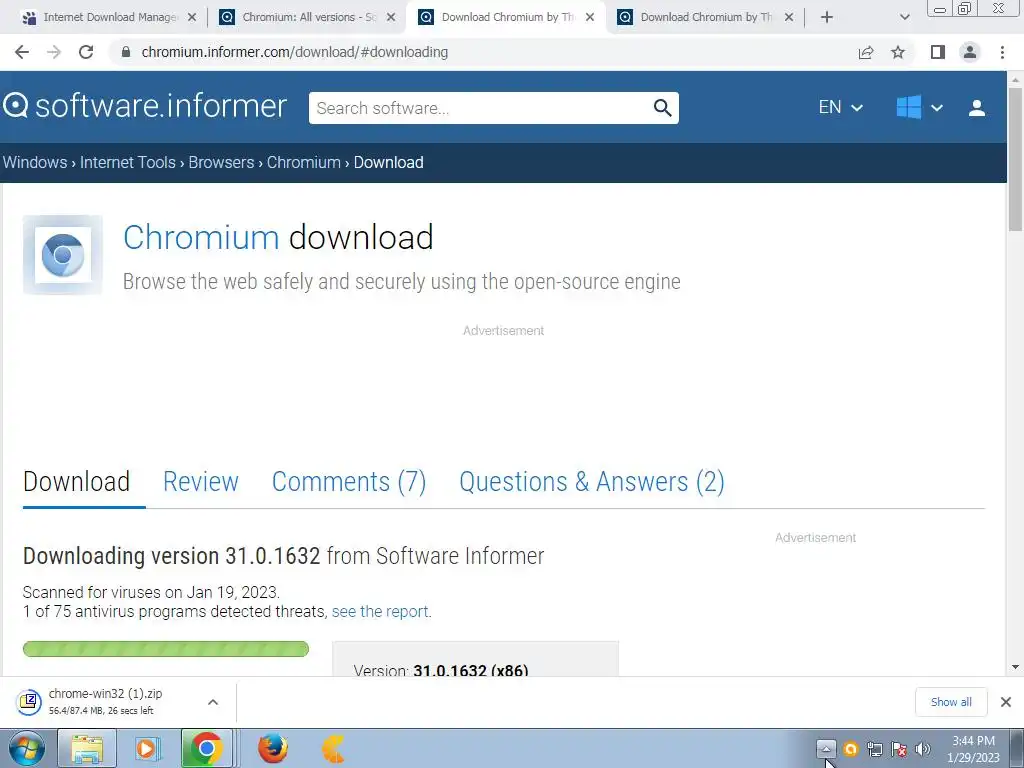Click the padlock icon in the address bar
The image size is (1024, 768).
click(x=126, y=52)
